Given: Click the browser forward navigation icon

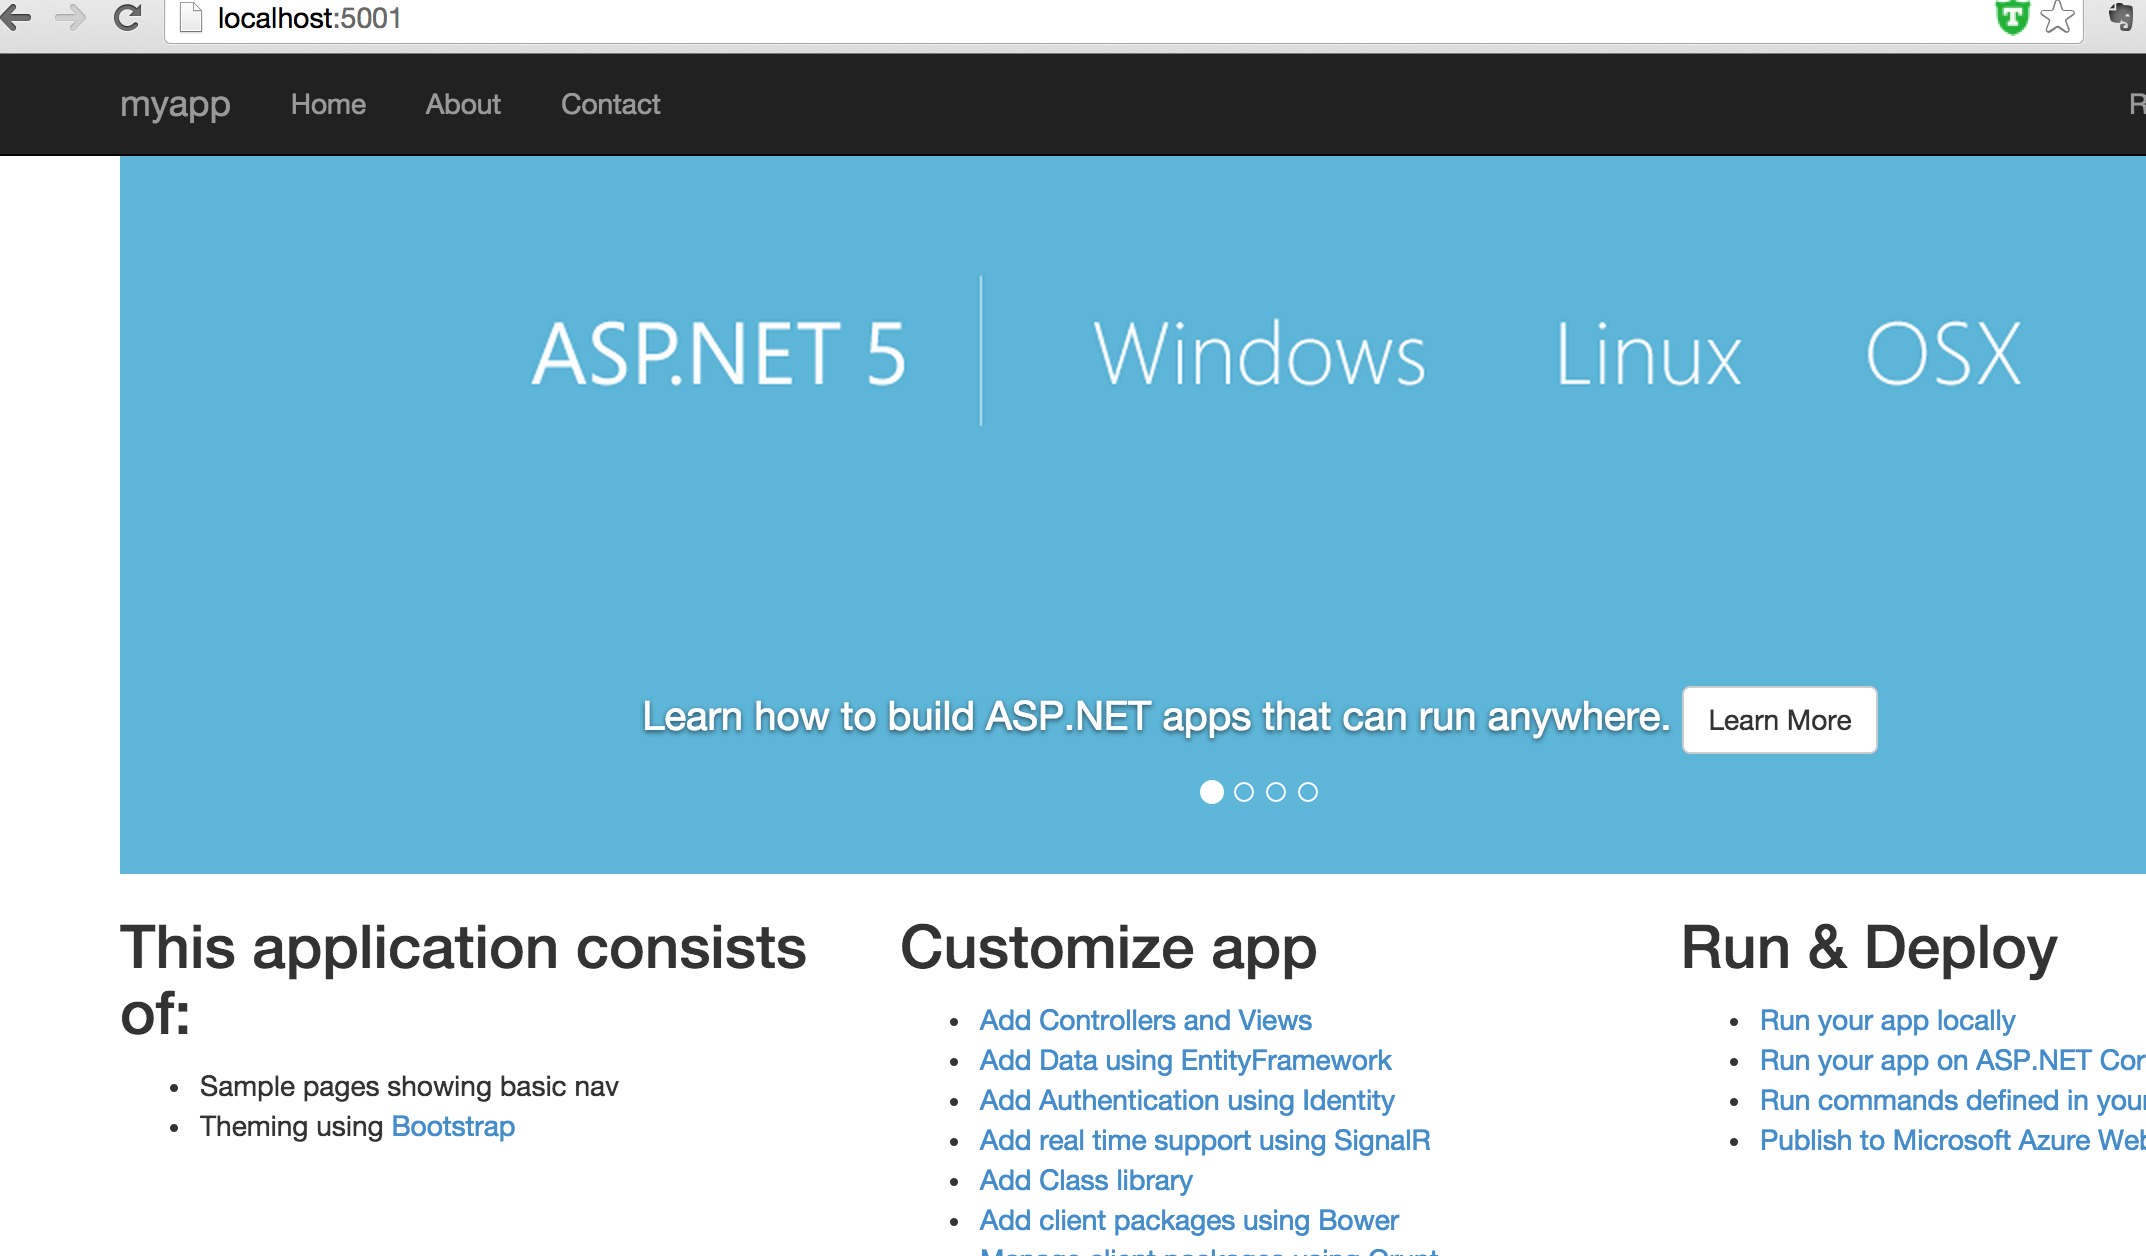Looking at the screenshot, I should click(69, 18).
